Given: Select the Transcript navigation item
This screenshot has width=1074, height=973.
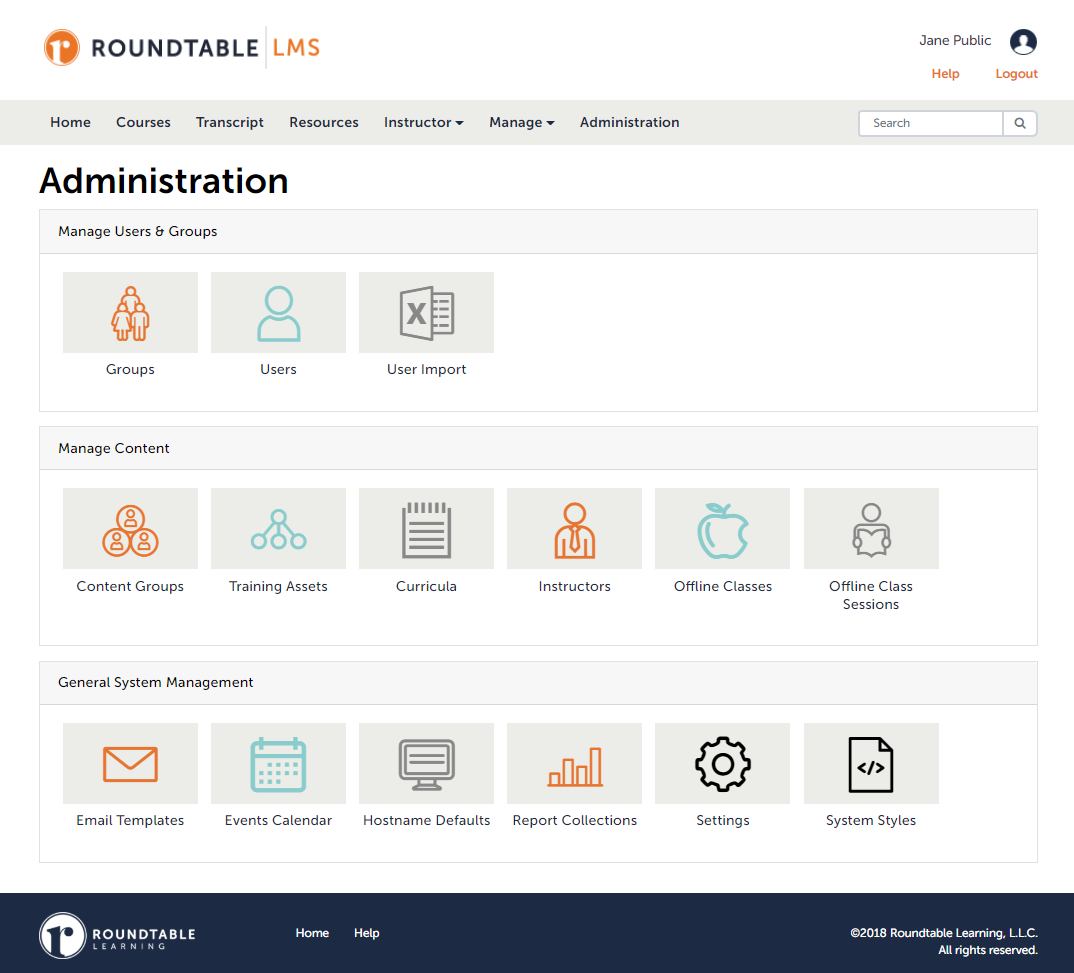Looking at the screenshot, I should tap(229, 122).
